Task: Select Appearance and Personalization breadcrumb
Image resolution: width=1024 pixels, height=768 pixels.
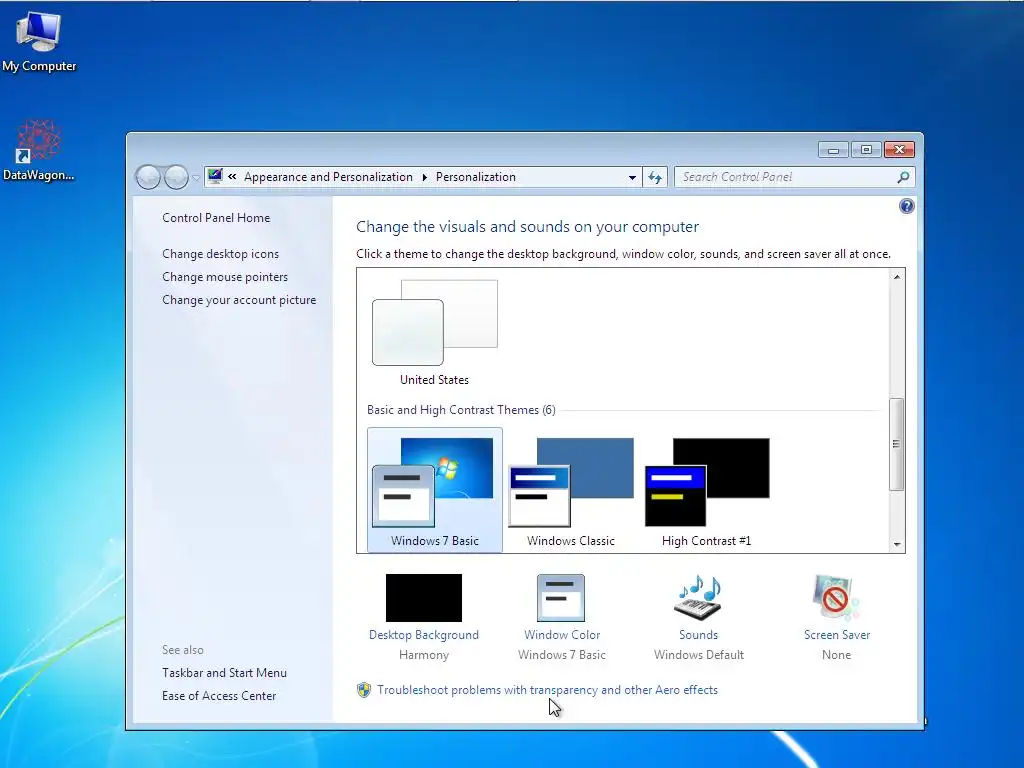Action: [x=328, y=177]
